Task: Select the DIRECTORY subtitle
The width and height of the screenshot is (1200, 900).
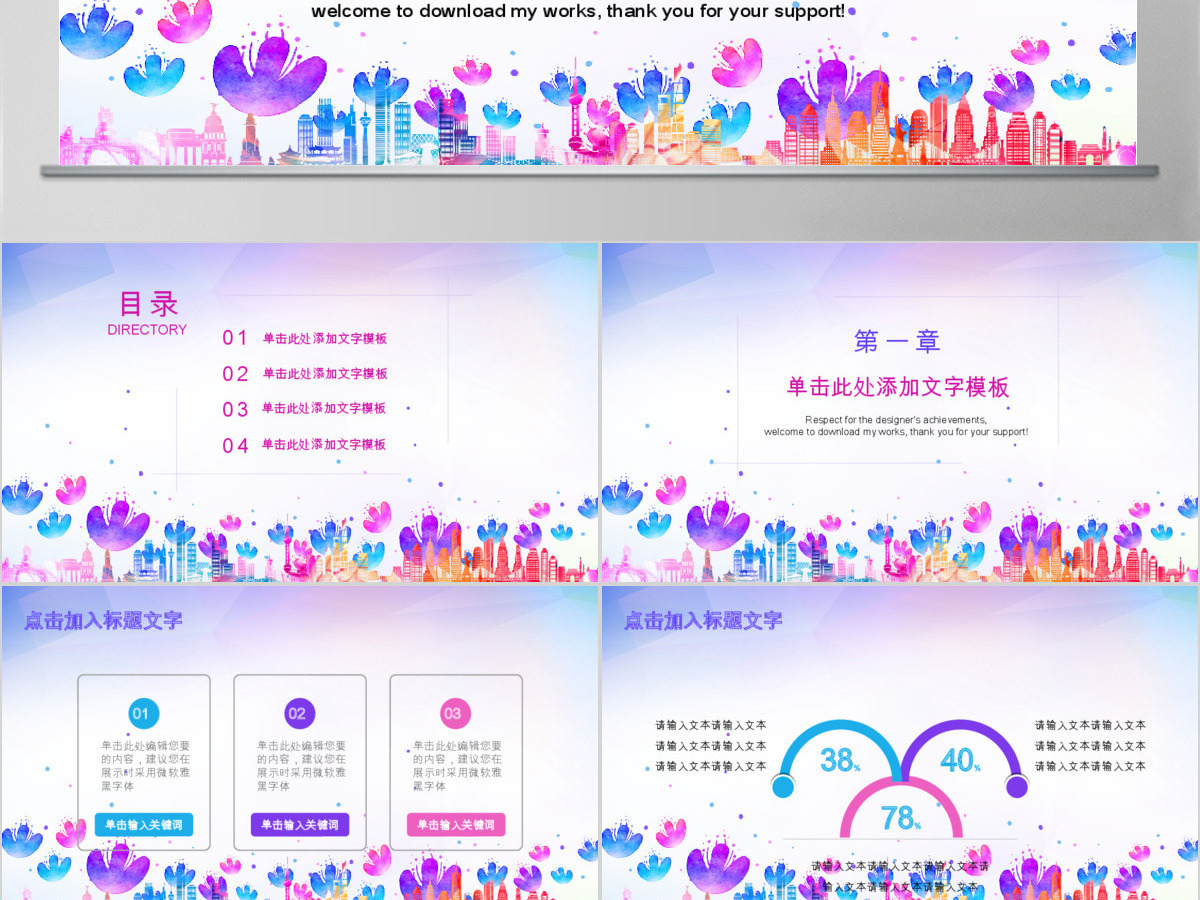Action: [x=147, y=330]
